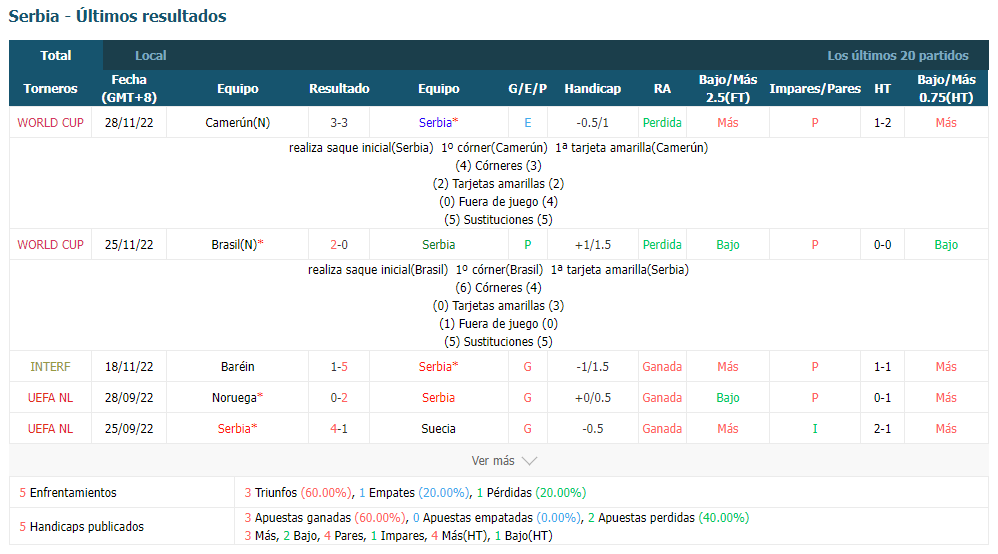Screen dimensions: 998x554
Task: Click the Resultado column header
Action: [x=339, y=89]
